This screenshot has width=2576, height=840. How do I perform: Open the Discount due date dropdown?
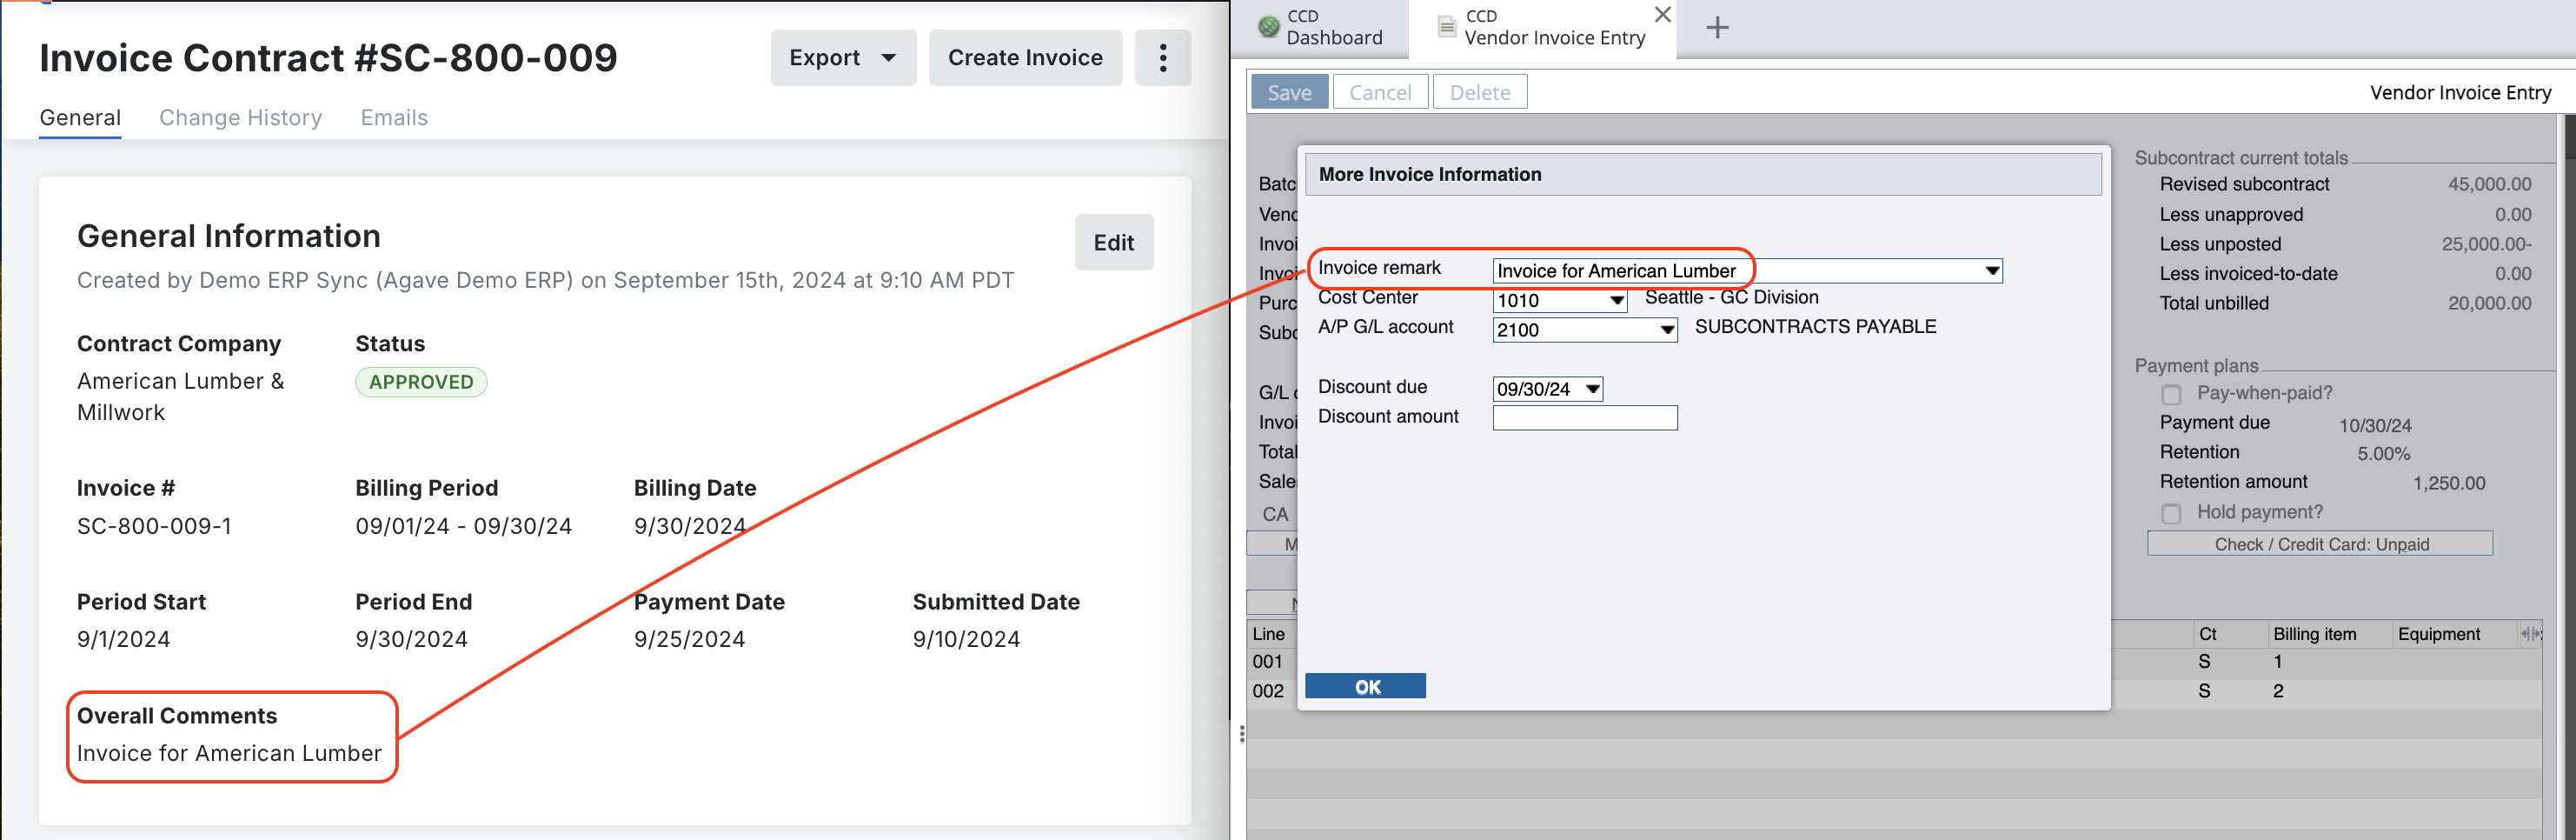(1592, 389)
